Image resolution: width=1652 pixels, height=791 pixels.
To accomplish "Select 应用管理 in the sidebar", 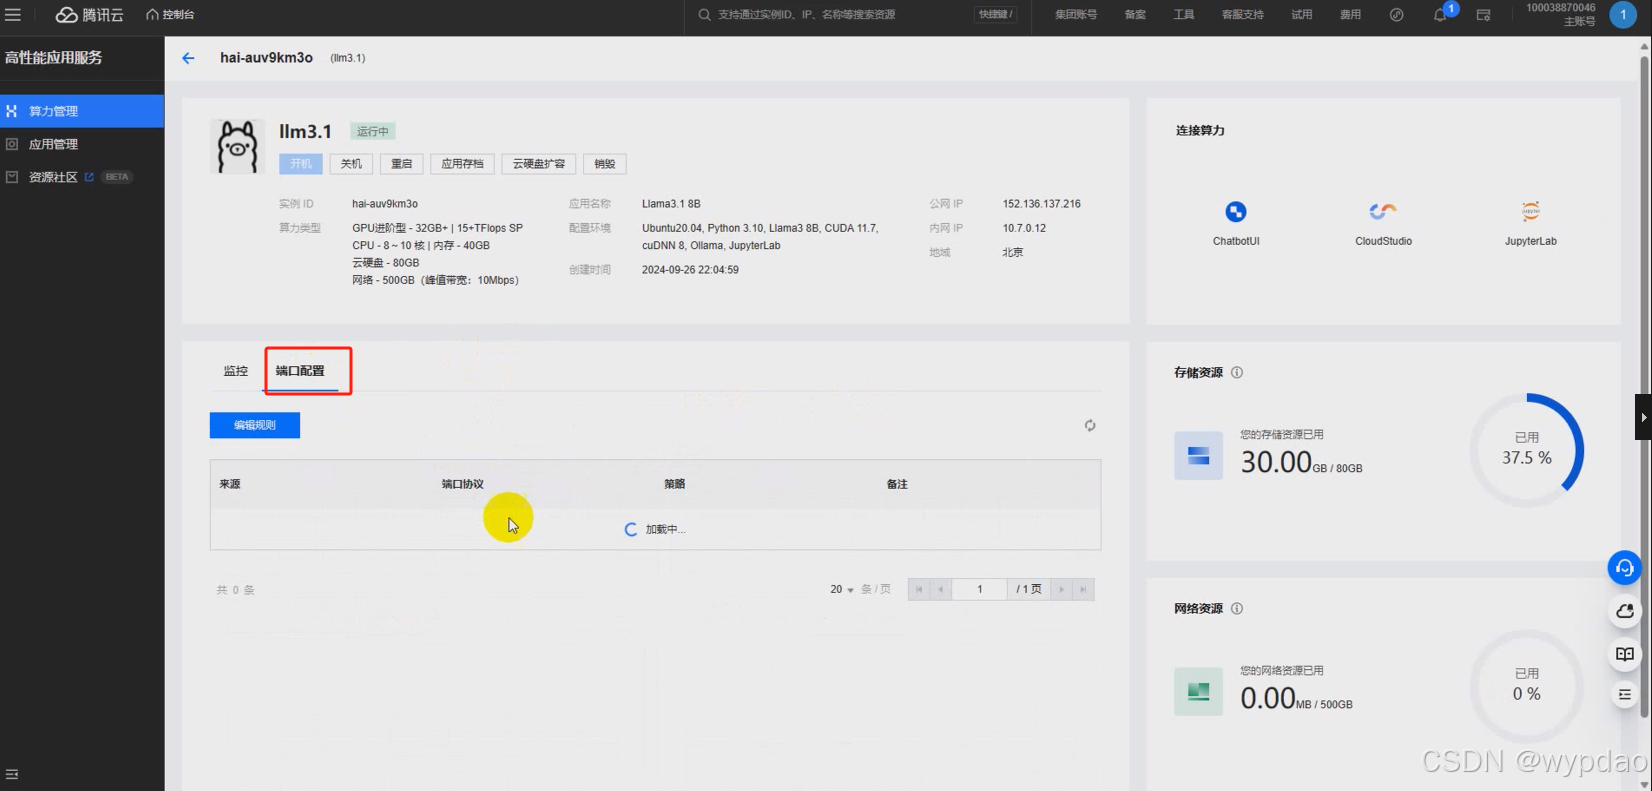I will (x=82, y=144).
